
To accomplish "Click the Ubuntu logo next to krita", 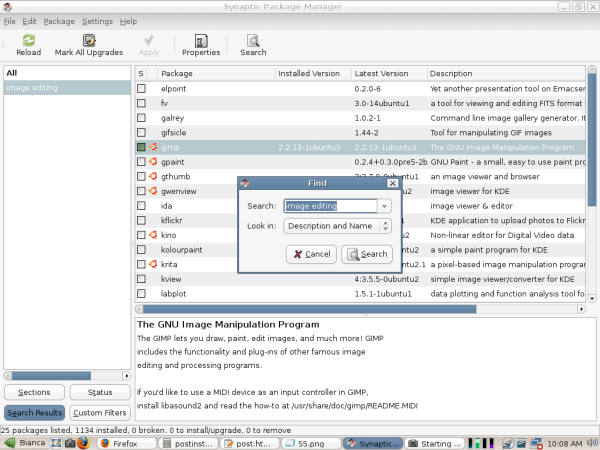I will (x=153, y=264).
